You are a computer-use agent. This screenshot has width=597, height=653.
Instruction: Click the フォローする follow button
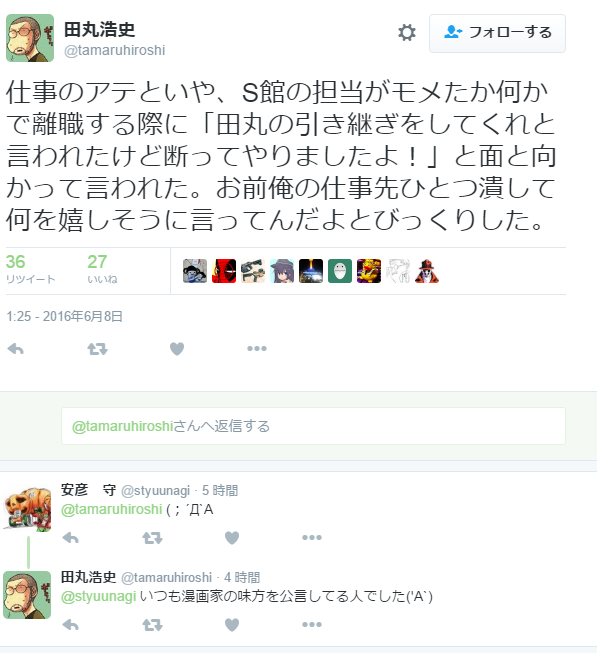[x=497, y=33]
